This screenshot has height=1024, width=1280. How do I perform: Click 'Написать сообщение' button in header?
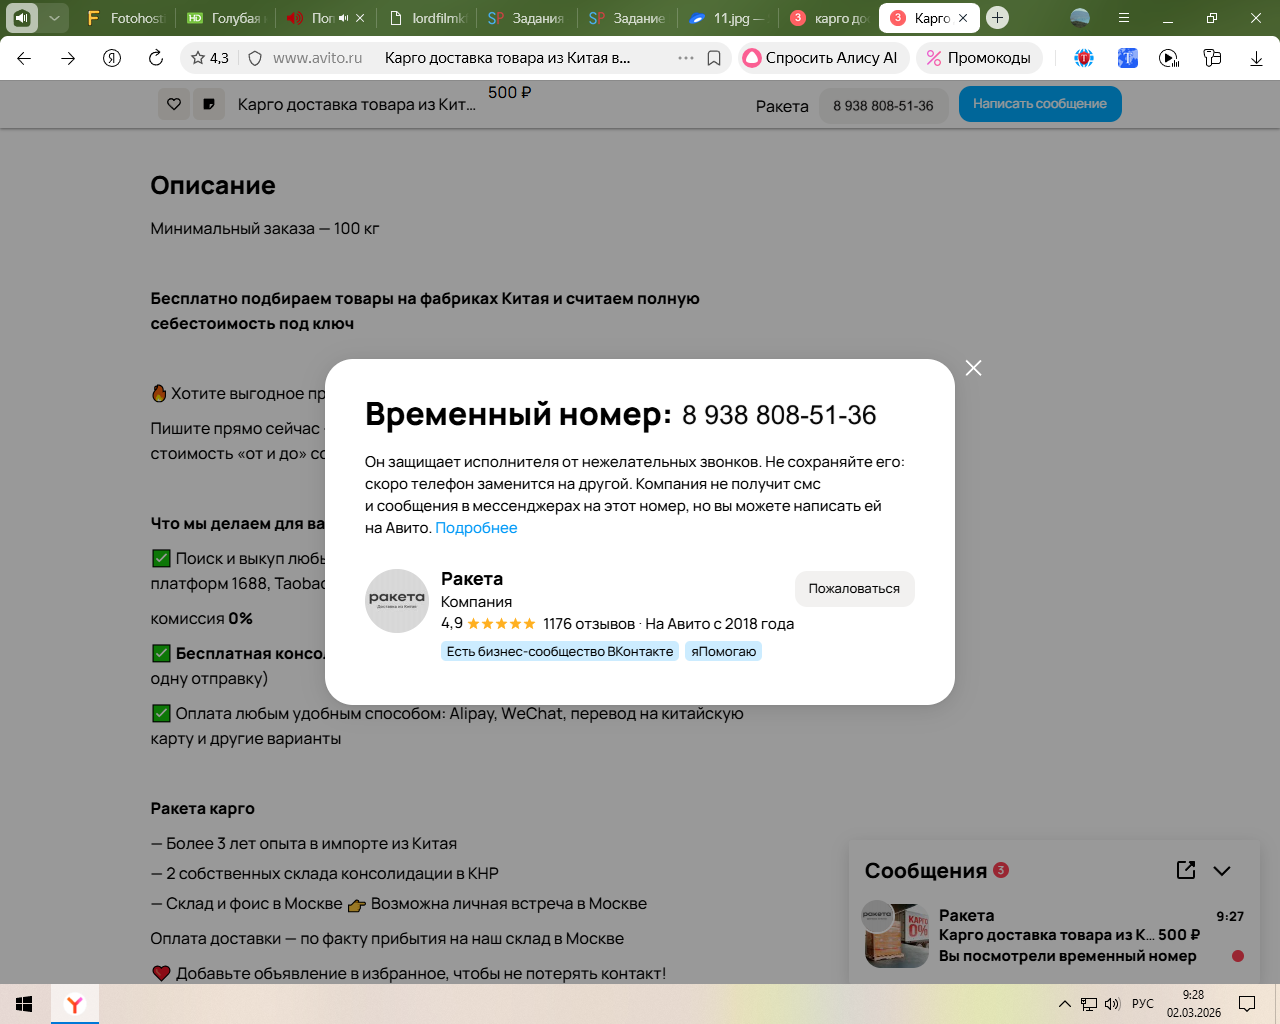(x=1040, y=104)
